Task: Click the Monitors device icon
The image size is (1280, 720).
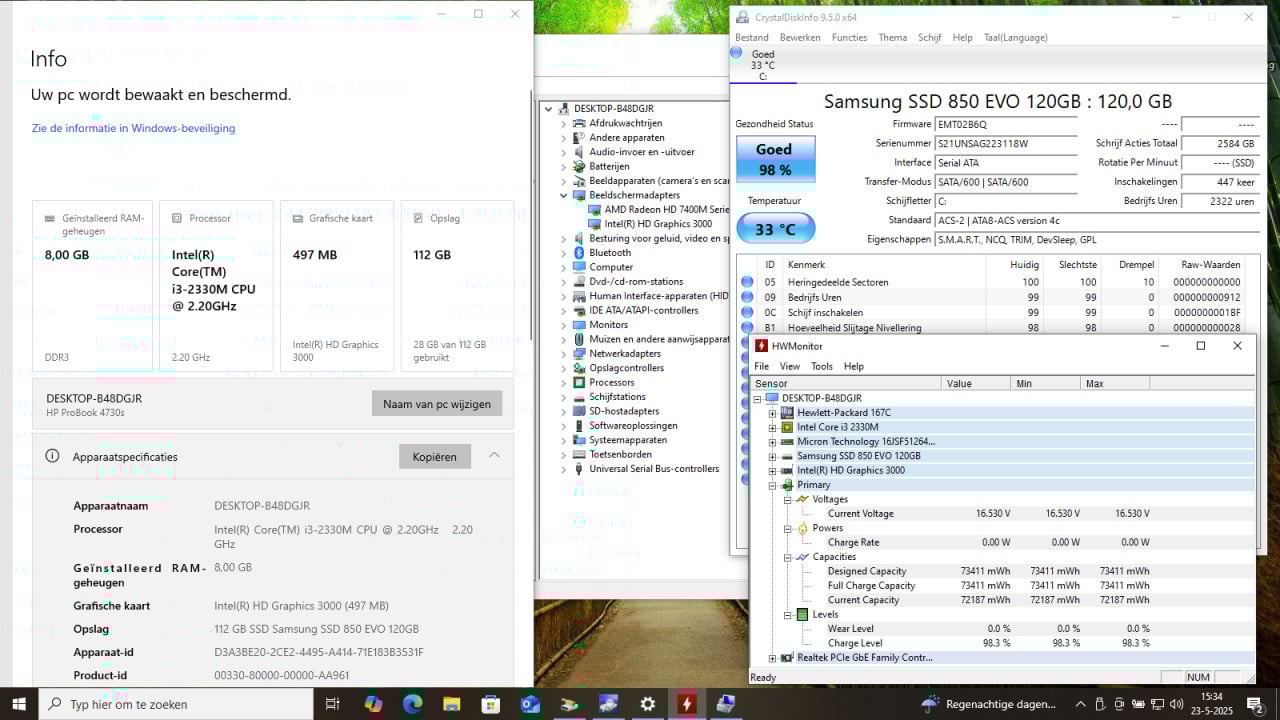Action: tap(579, 325)
